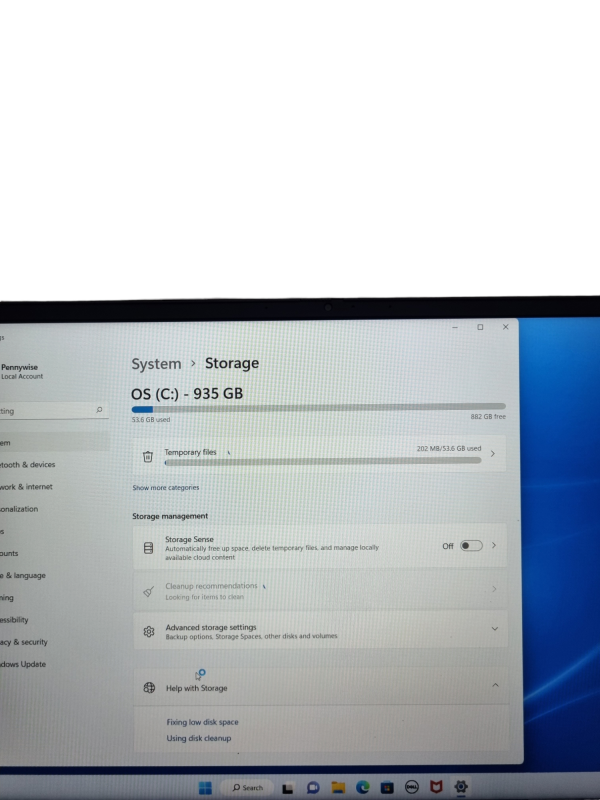
Task: Open Task View from taskbar
Action: [288, 788]
